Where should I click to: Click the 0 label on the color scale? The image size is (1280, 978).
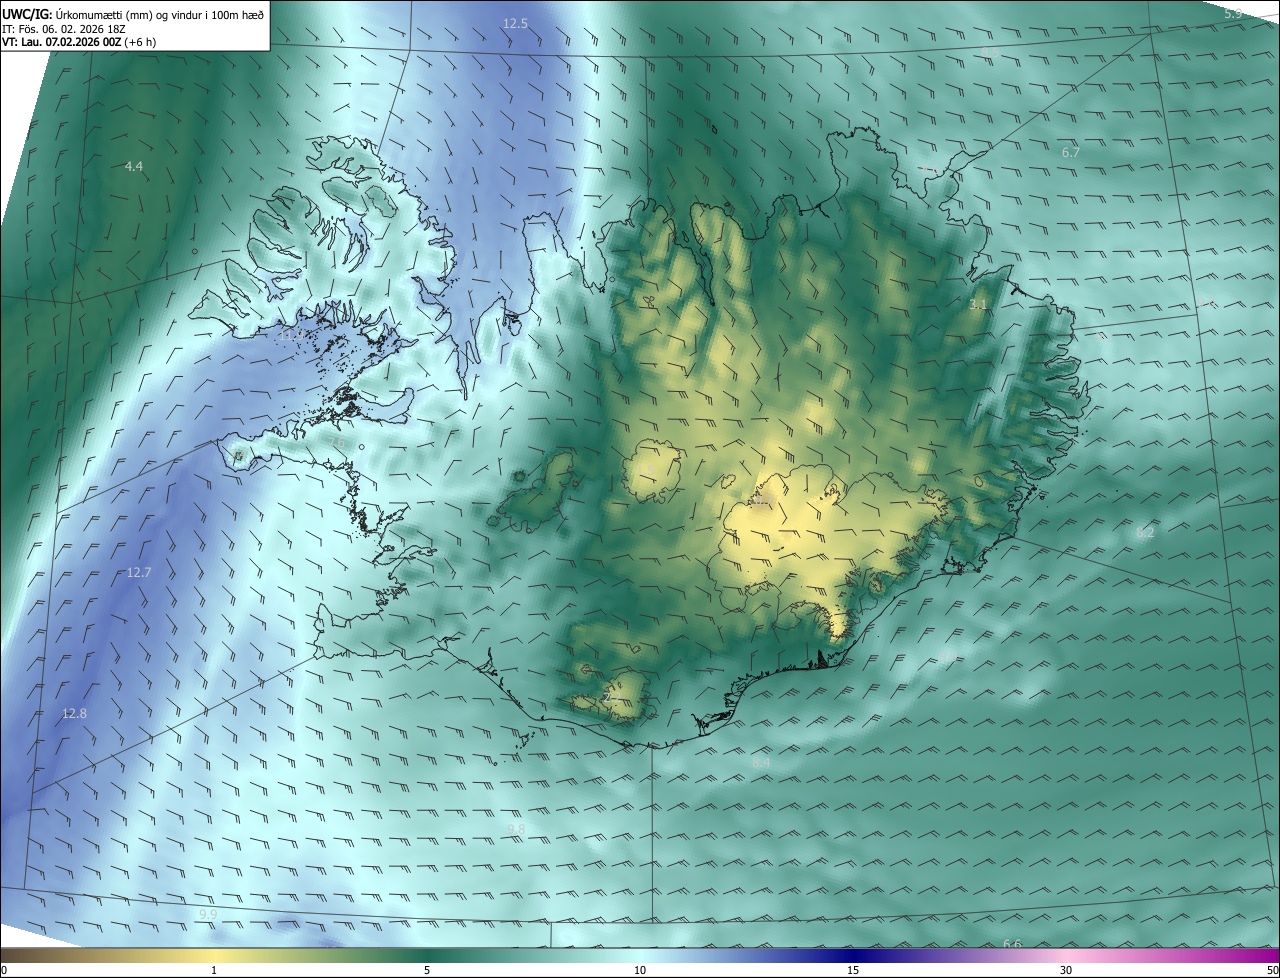click(4, 970)
